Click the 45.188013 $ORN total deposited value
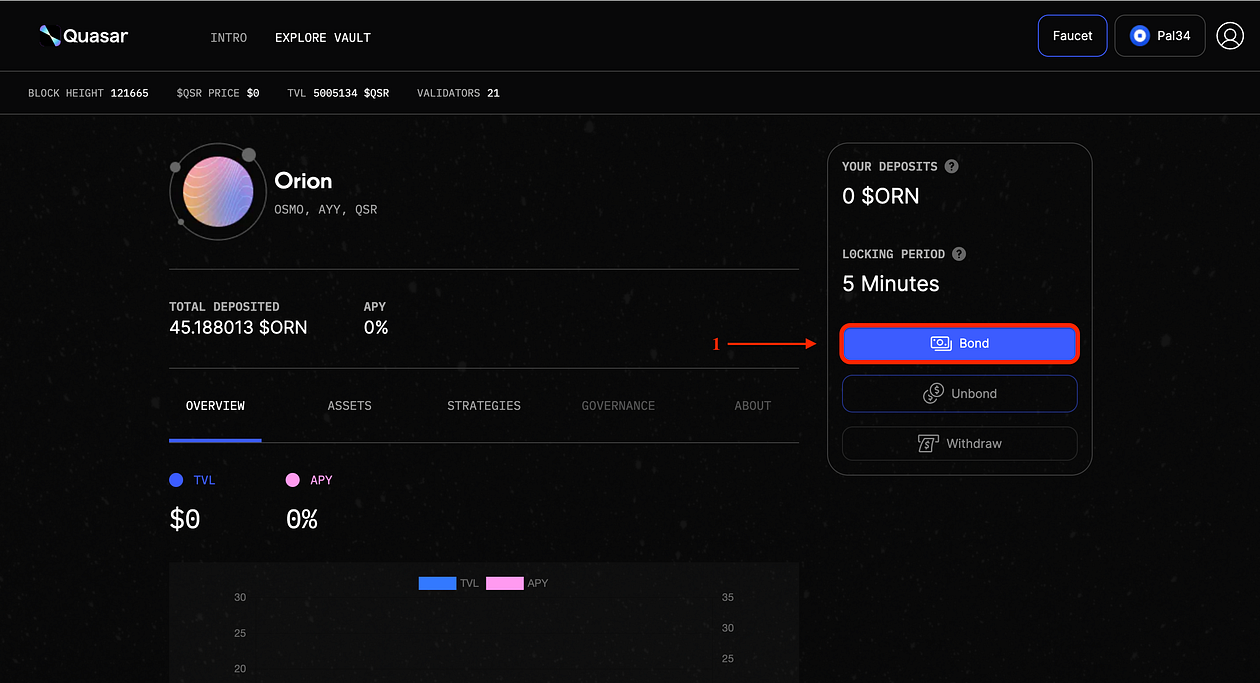1260x683 pixels. [x=238, y=327]
